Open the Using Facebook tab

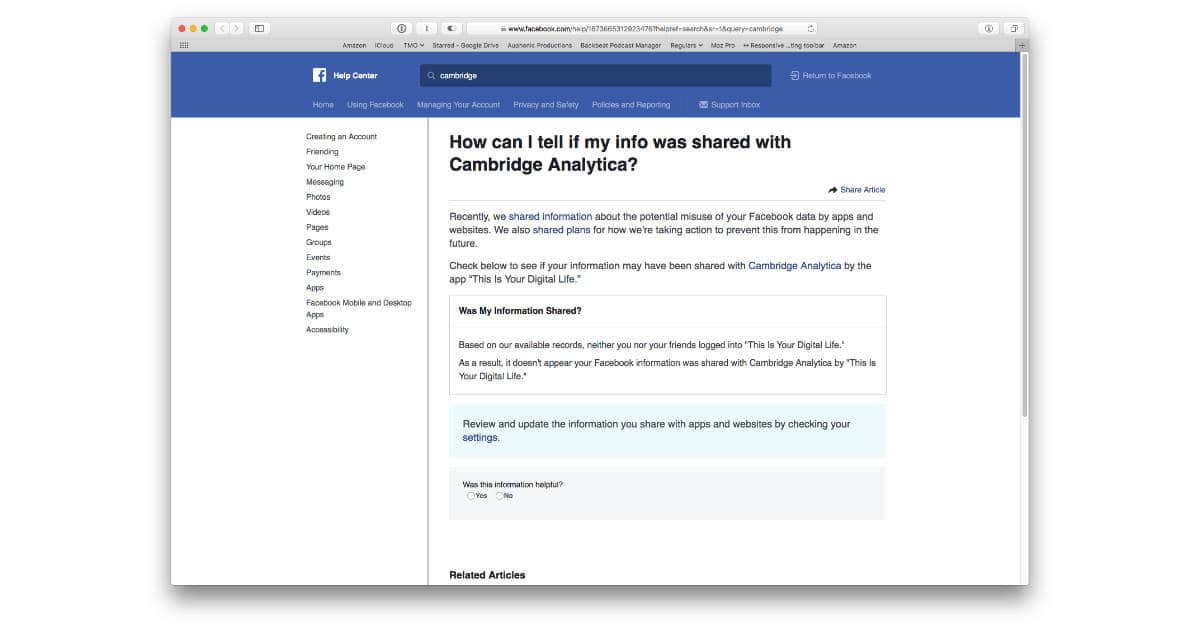pyautogui.click(x=375, y=104)
